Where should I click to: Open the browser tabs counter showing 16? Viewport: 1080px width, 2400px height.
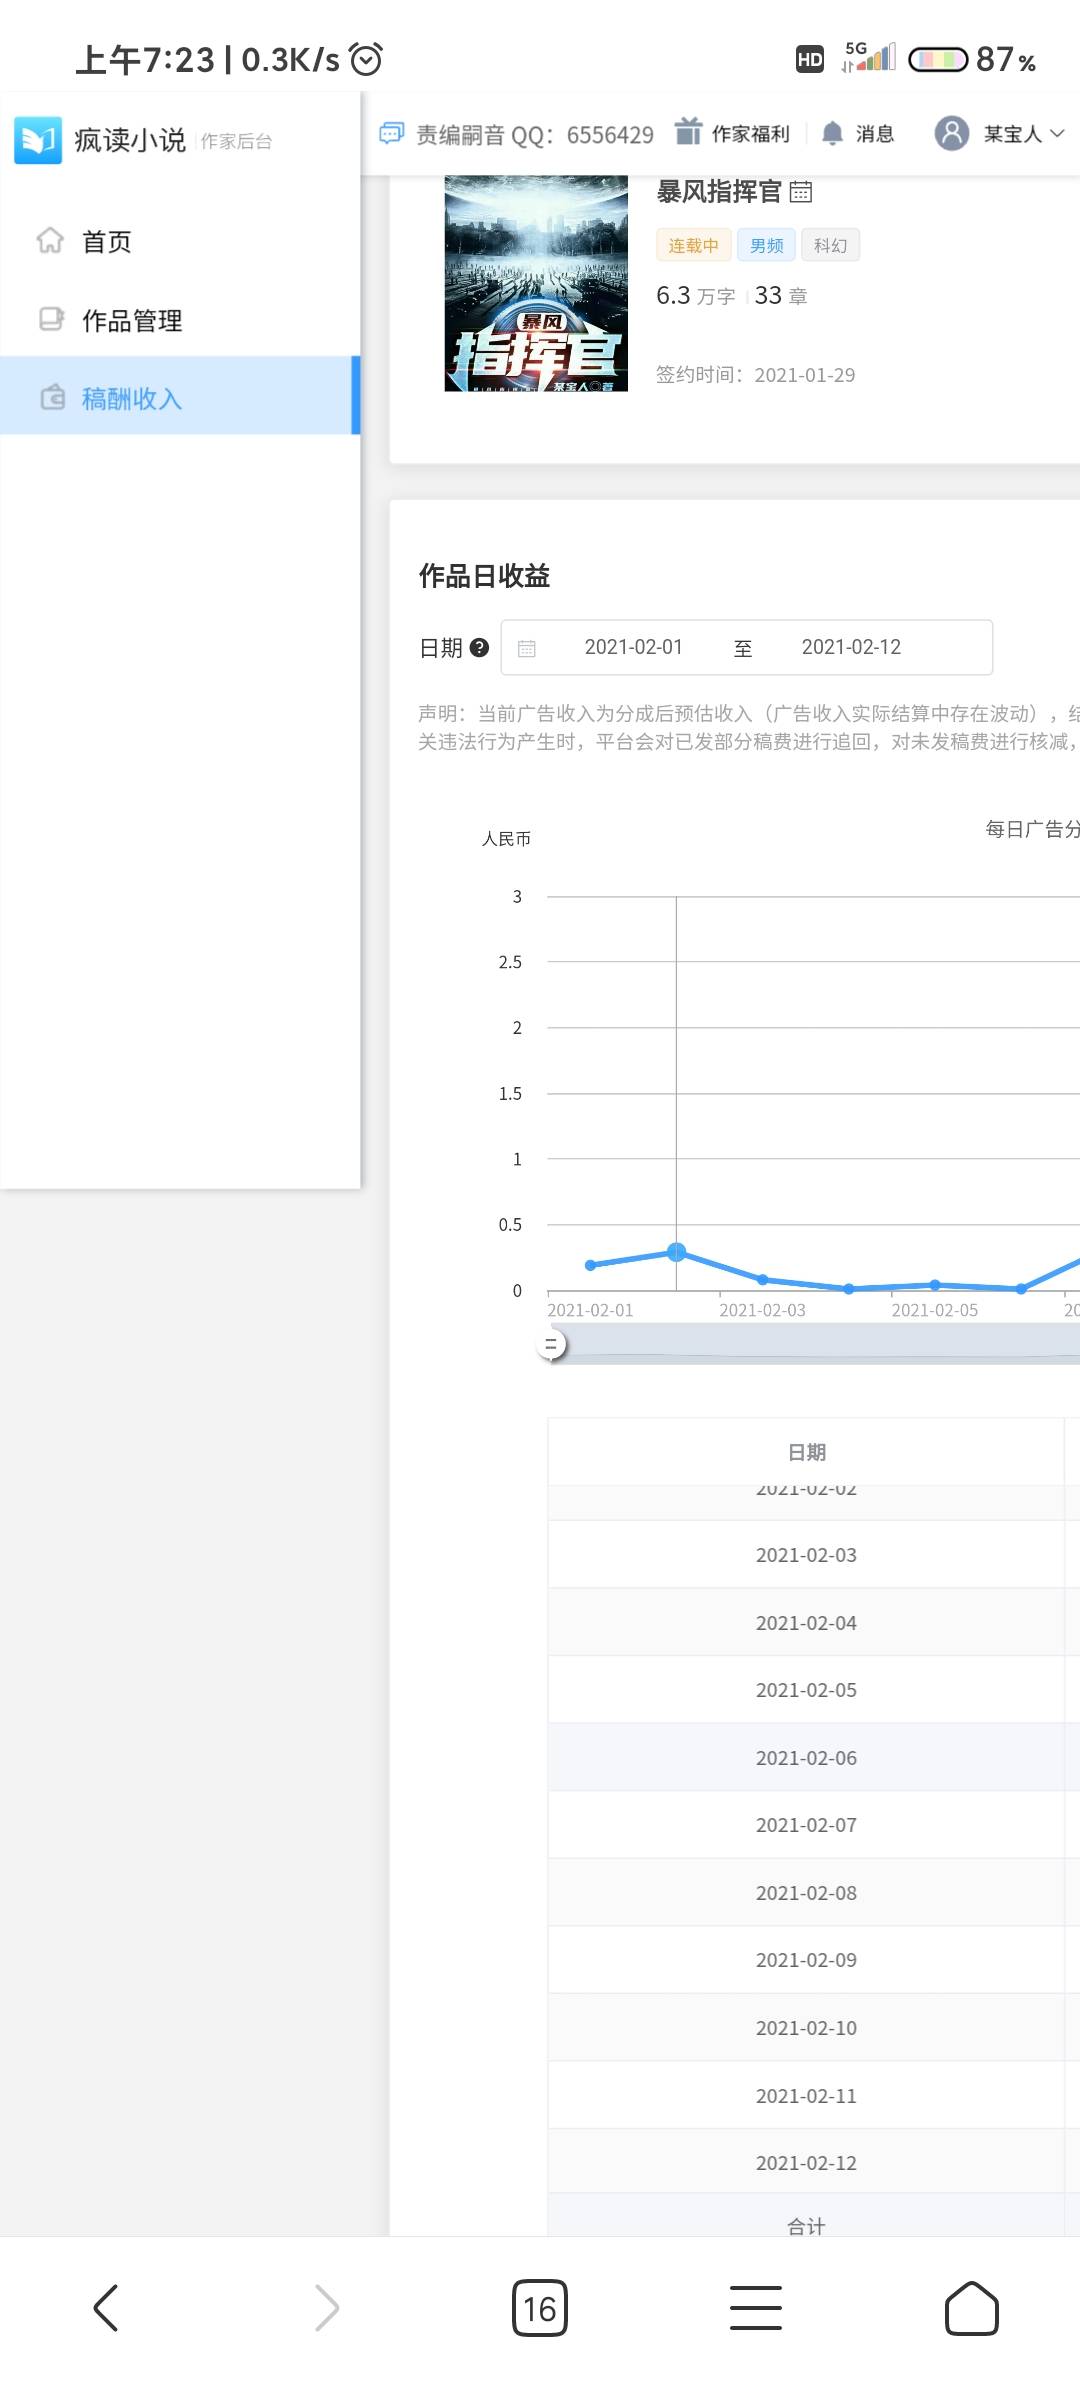pyautogui.click(x=540, y=2308)
